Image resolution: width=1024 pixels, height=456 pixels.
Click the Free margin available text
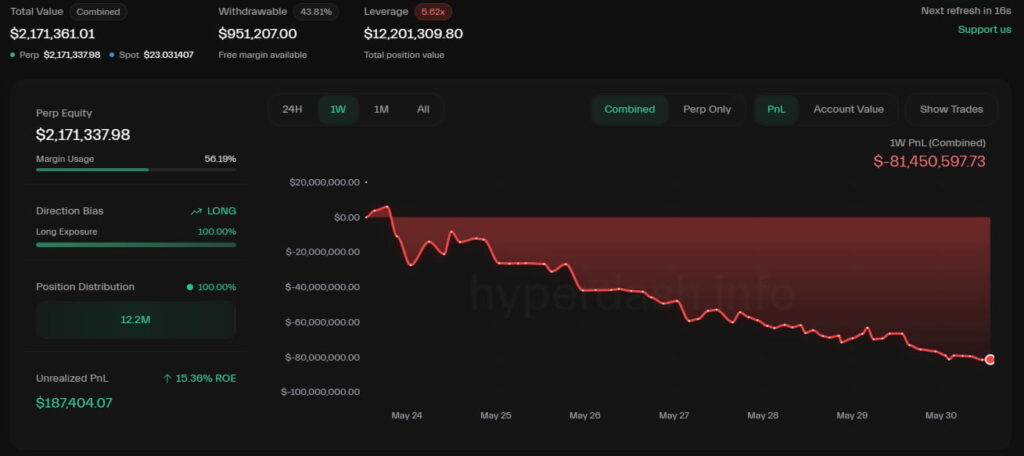(263, 55)
